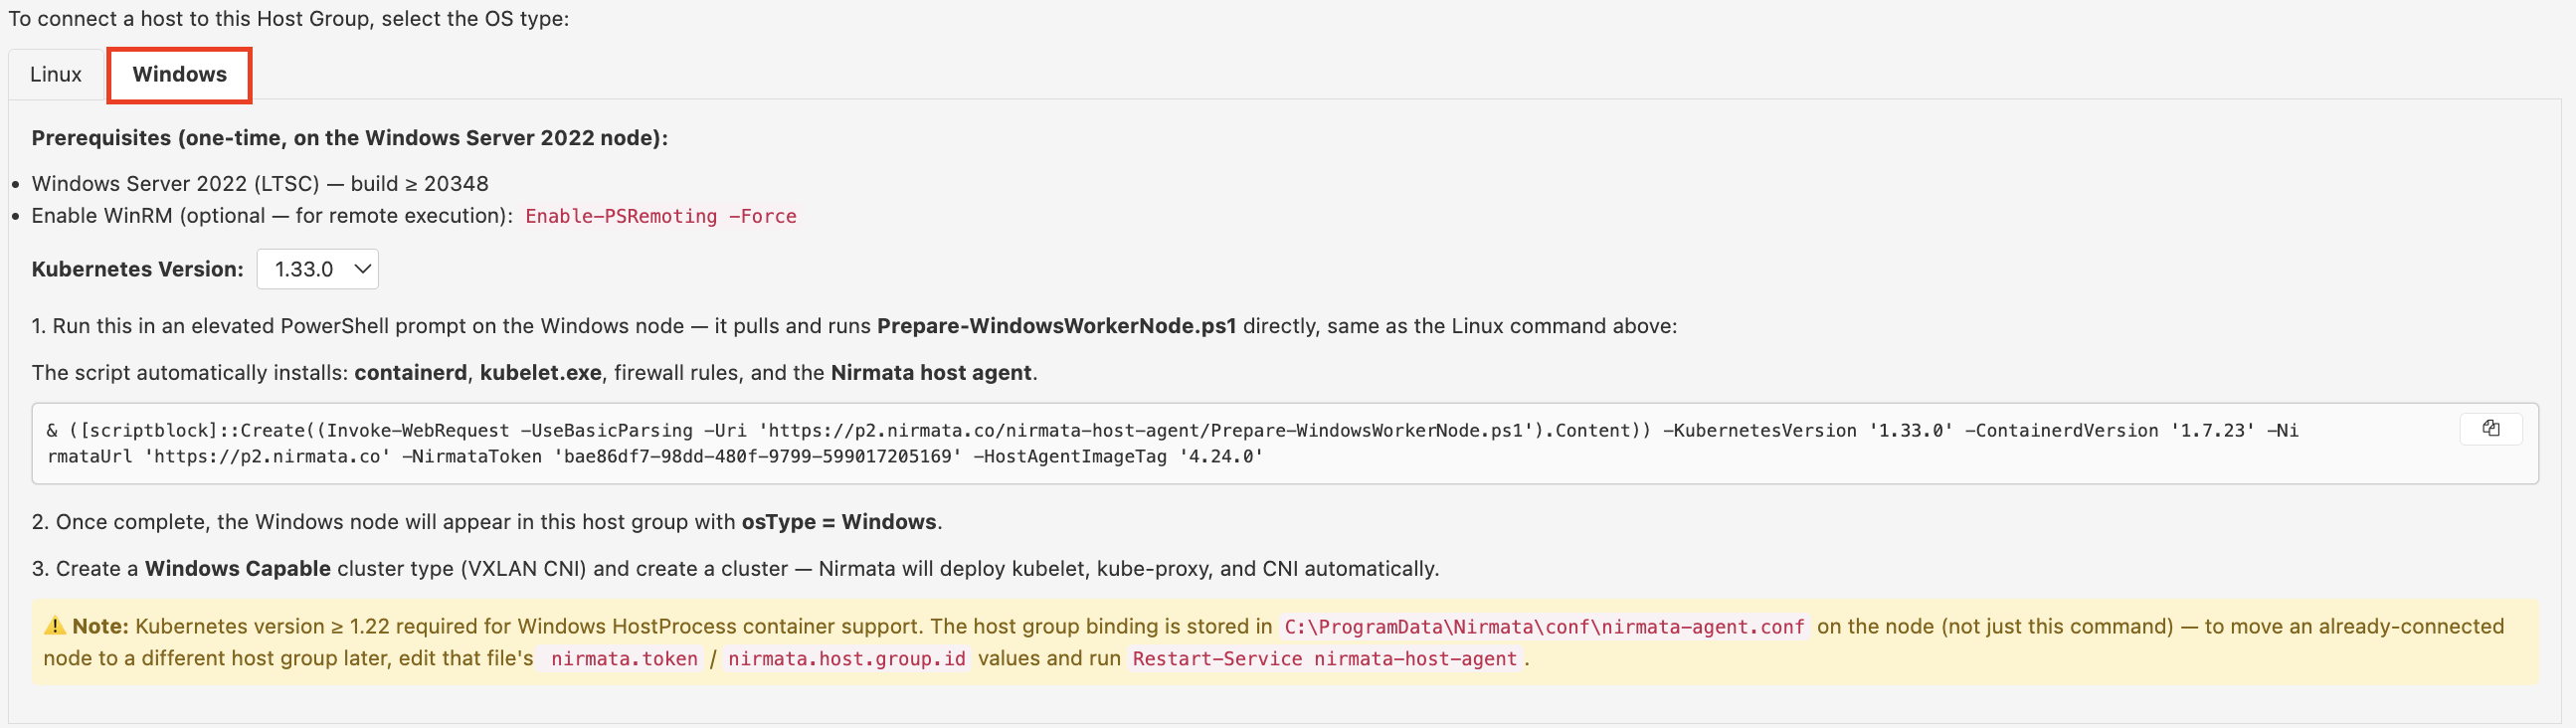2576x728 pixels.
Task: Click the 'select the OS type' instruction line
Action: pos(289,19)
